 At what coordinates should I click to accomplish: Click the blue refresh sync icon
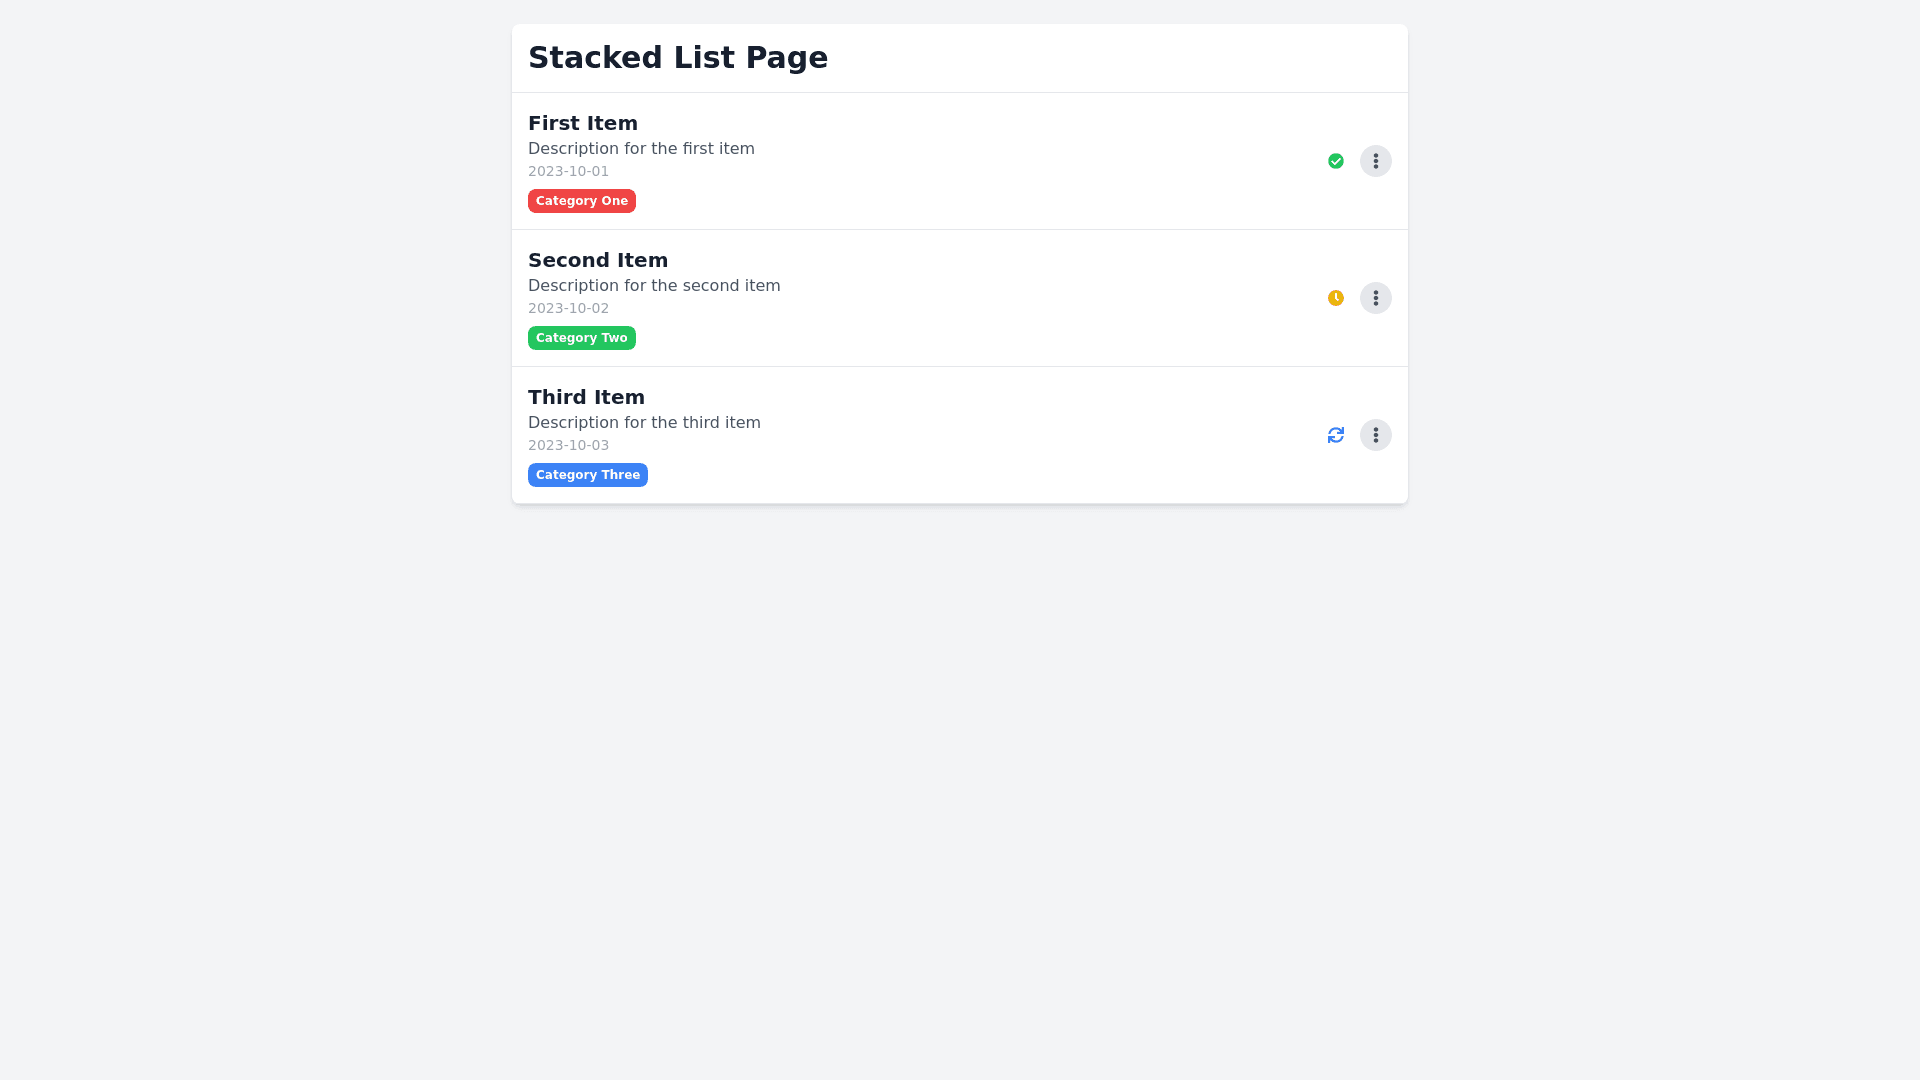tap(1336, 435)
